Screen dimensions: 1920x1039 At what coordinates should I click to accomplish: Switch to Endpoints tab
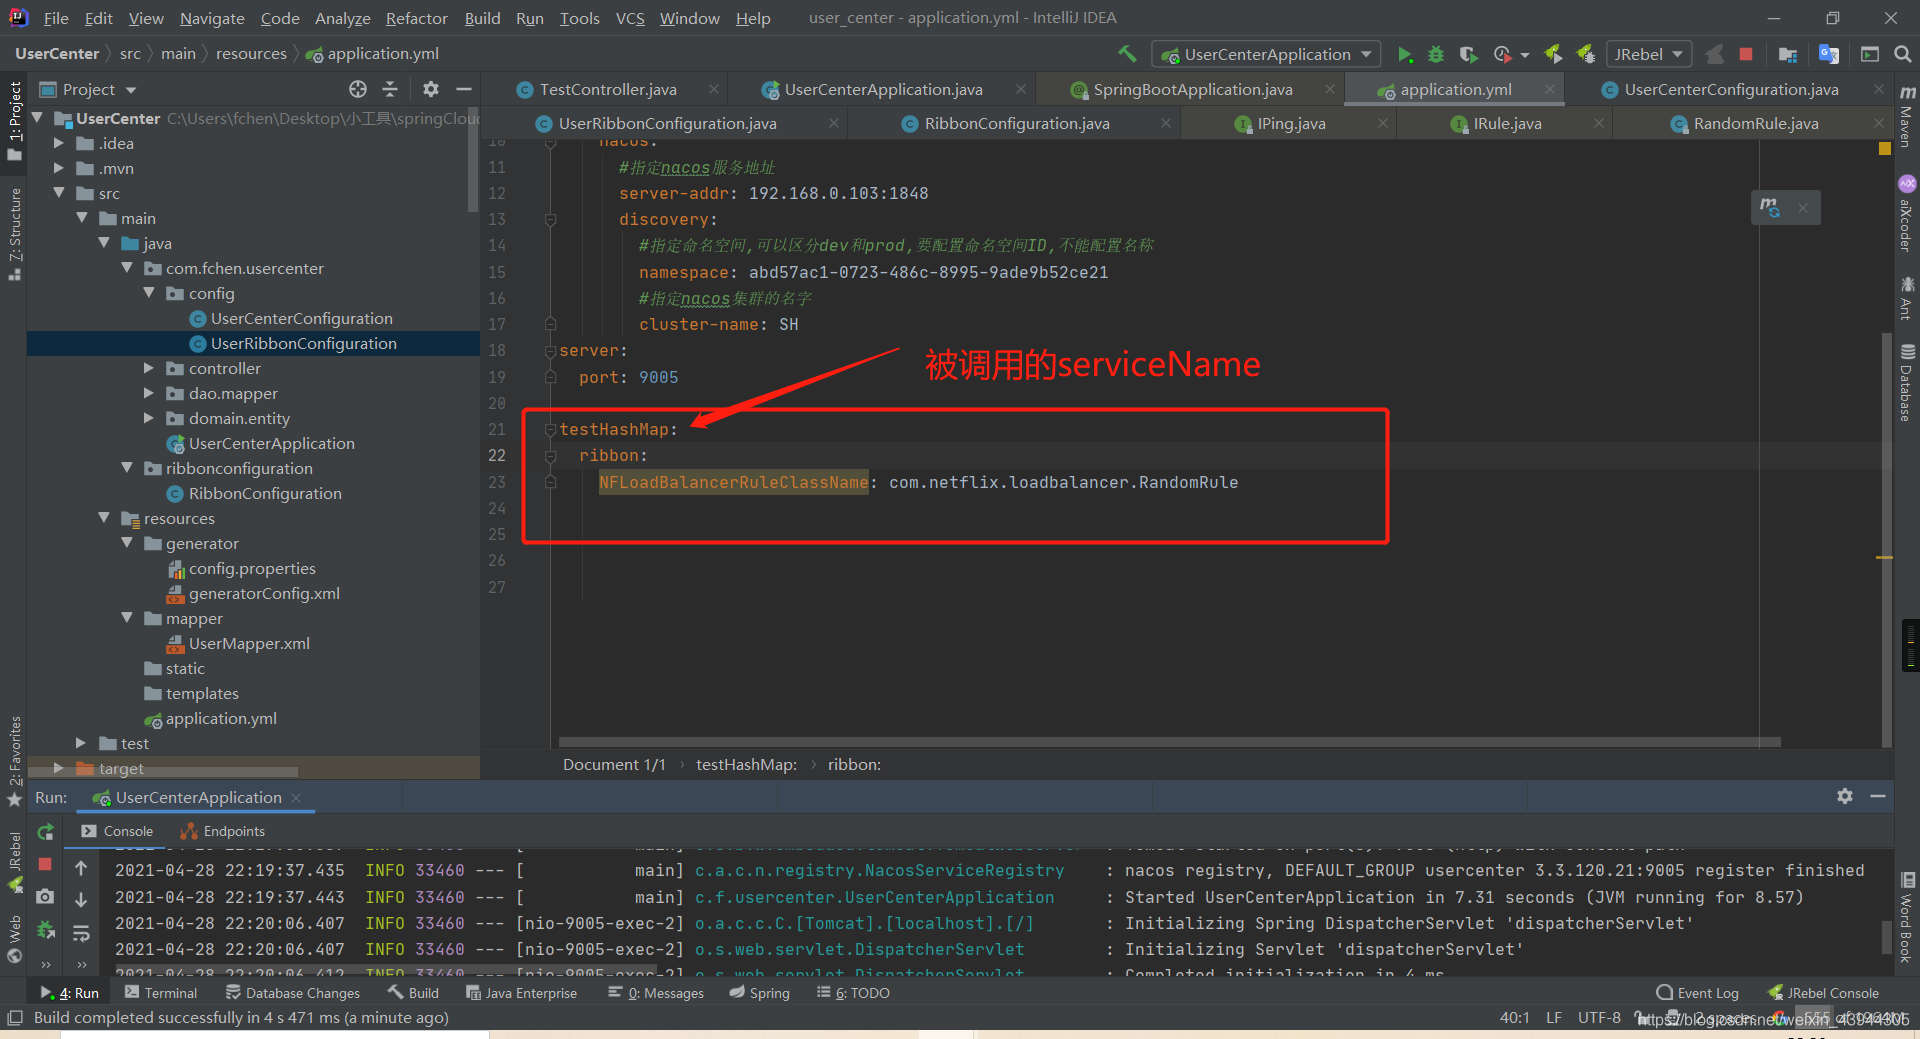223,831
